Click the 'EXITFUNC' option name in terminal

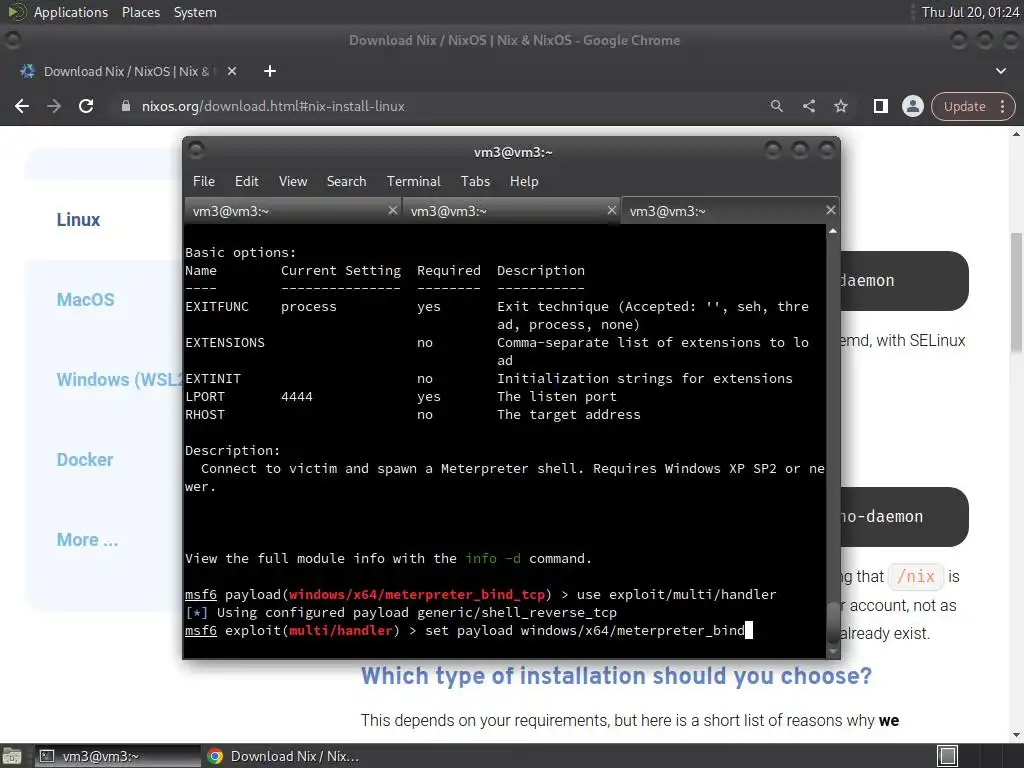tap(217, 306)
